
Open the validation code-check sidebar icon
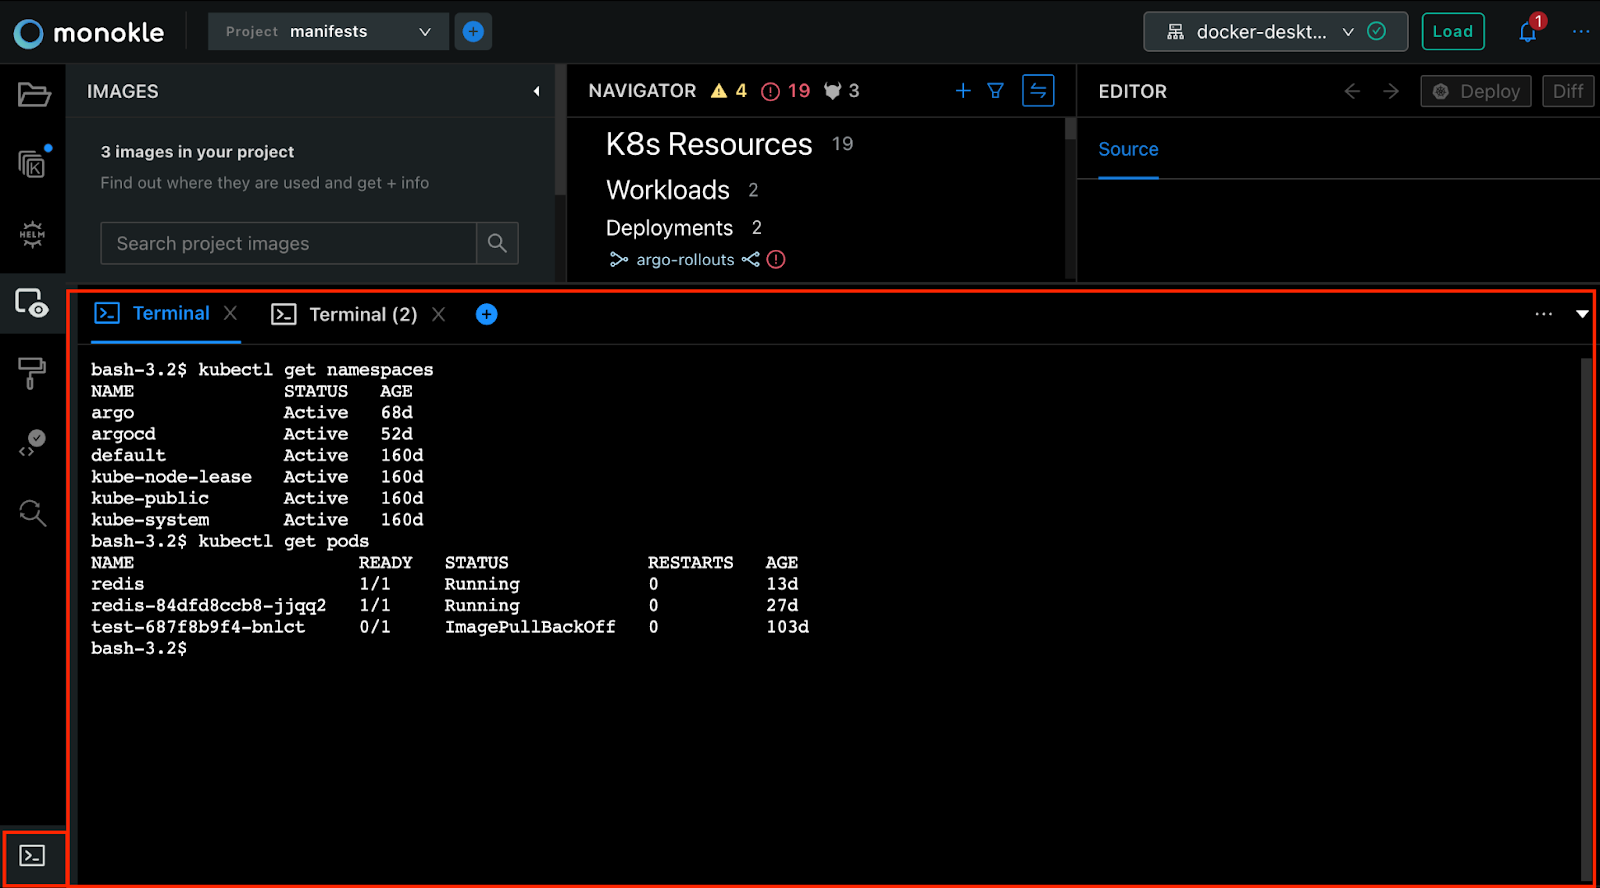click(x=33, y=443)
